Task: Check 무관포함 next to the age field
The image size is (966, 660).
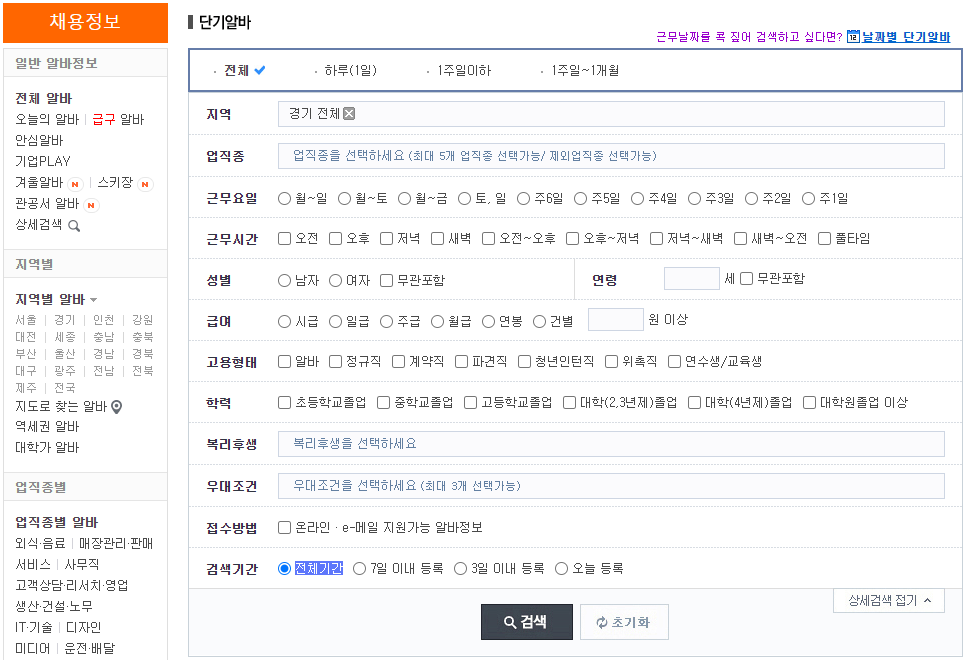Action: 746,279
